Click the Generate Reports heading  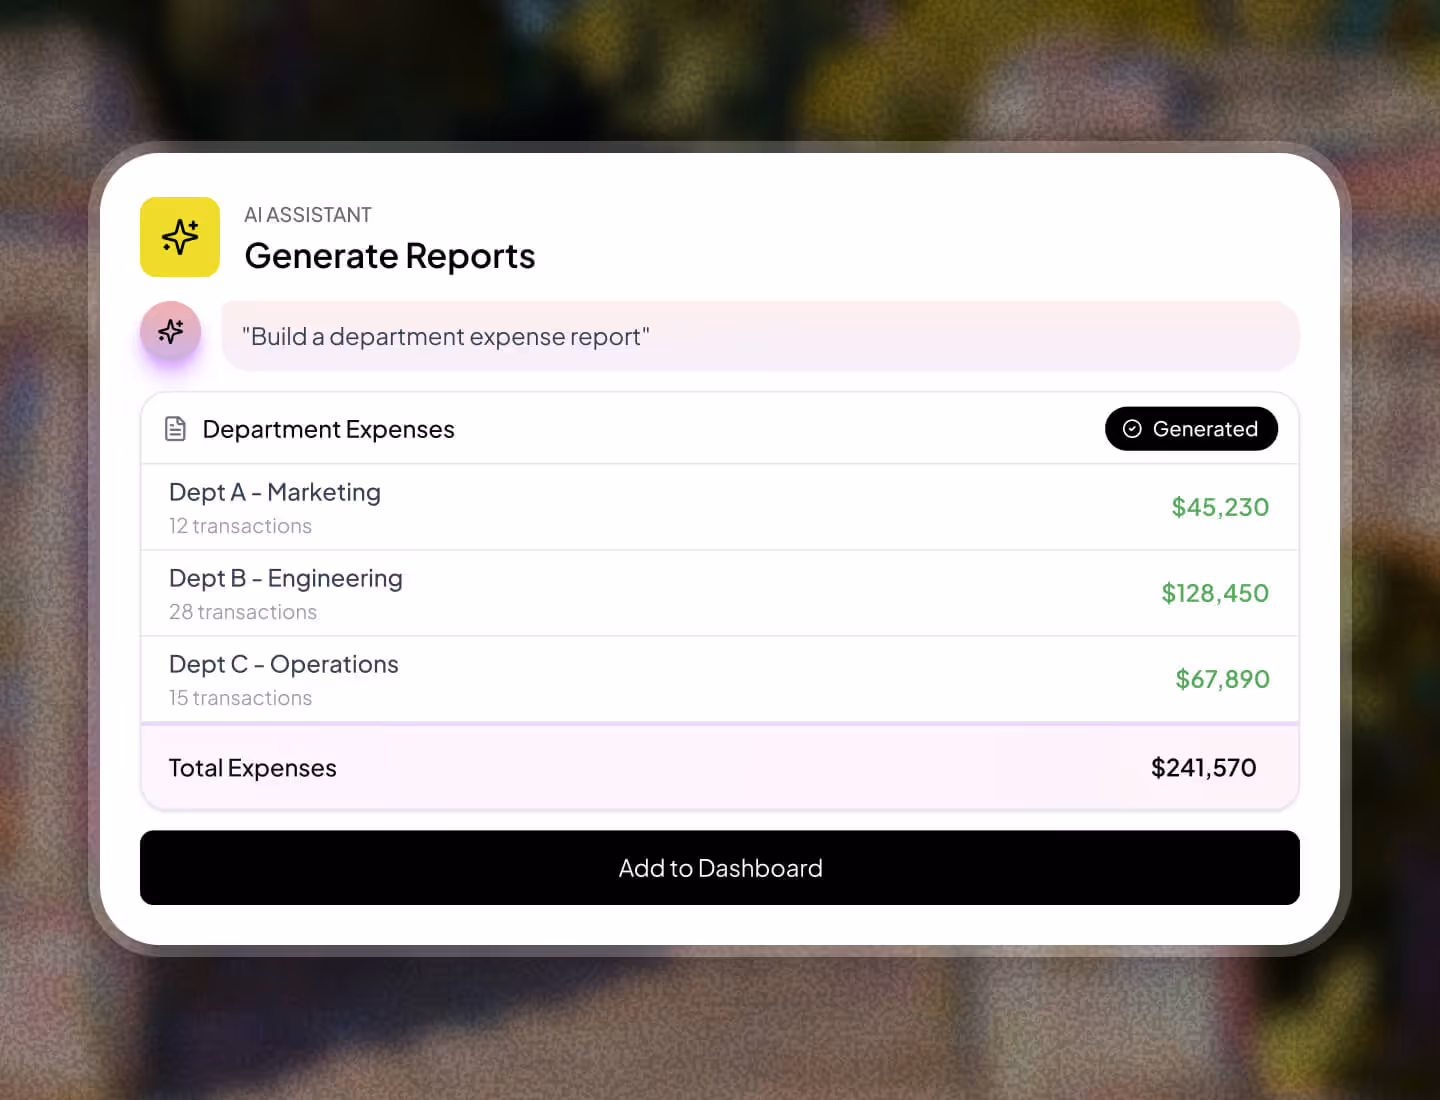pos(390,256)
